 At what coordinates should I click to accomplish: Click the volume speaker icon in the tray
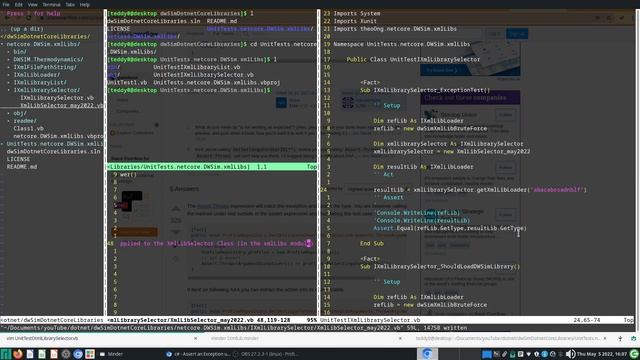pos(570,354)
